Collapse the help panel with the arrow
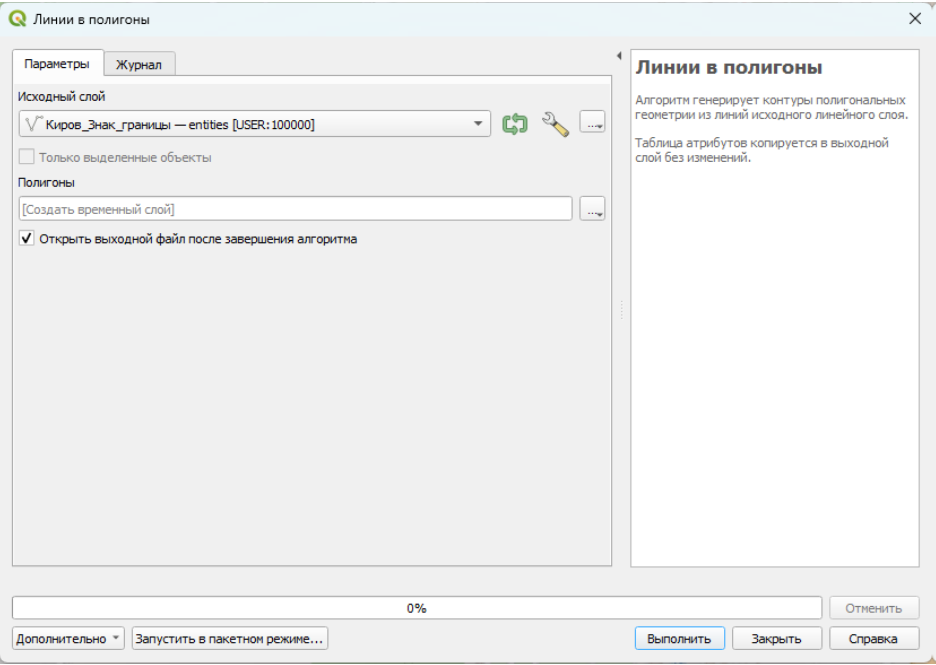Image resolution: width=936 pixels, height=665 pixels. pyautogui.click(x=618, y=55)
